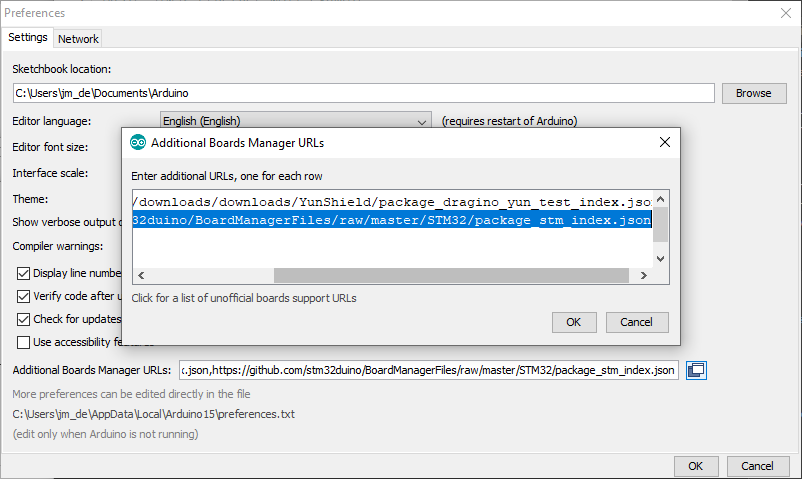Click the down arrow of vertical scrollbar
Screen dimensions: 802x479
tap(660, 259)
